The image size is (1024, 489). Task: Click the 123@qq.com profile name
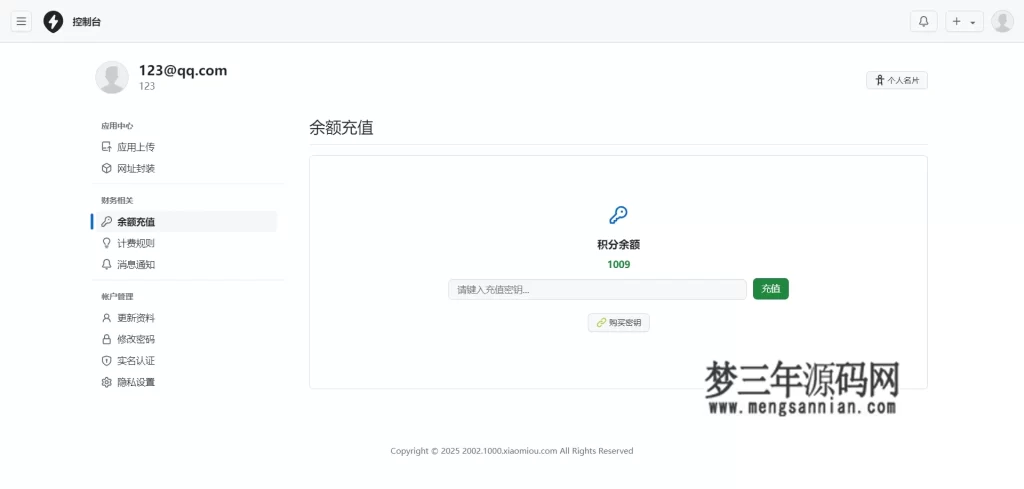(x=183, y=71)
